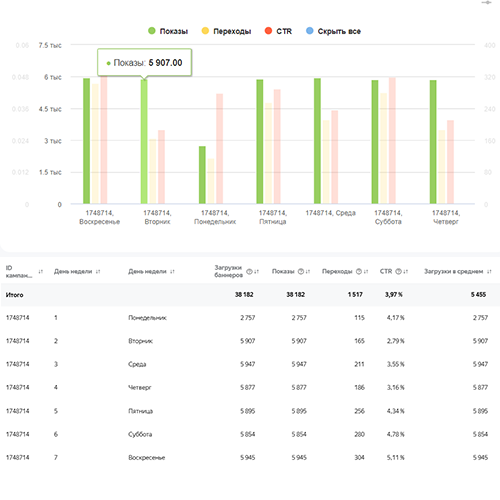The width and height of the screenshot is (500, 500).
Task: Click the Понедельник cell in the table
Action: pos(147,318)
